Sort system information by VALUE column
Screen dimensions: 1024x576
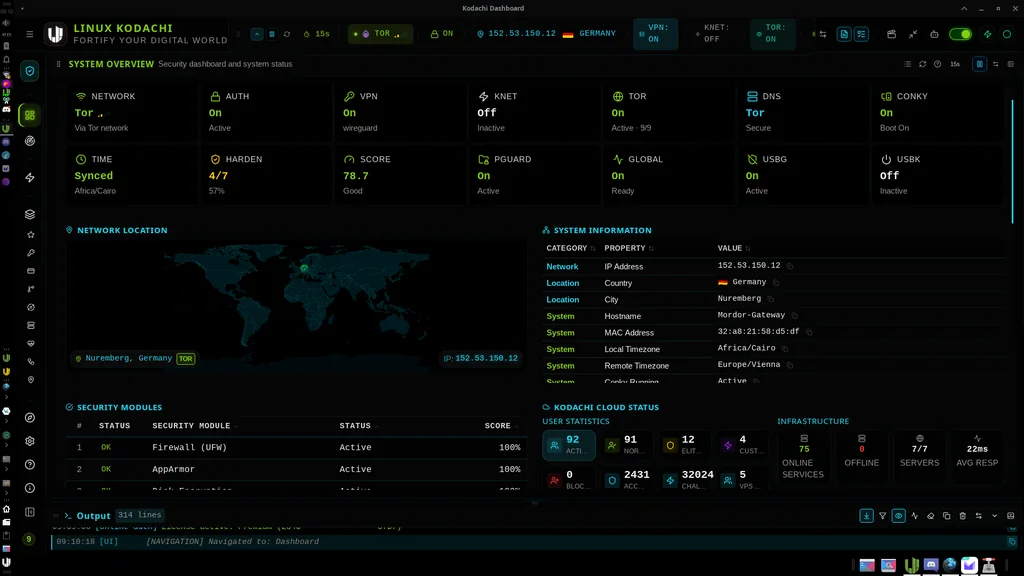pyautogui.click(x=734, y=248)
